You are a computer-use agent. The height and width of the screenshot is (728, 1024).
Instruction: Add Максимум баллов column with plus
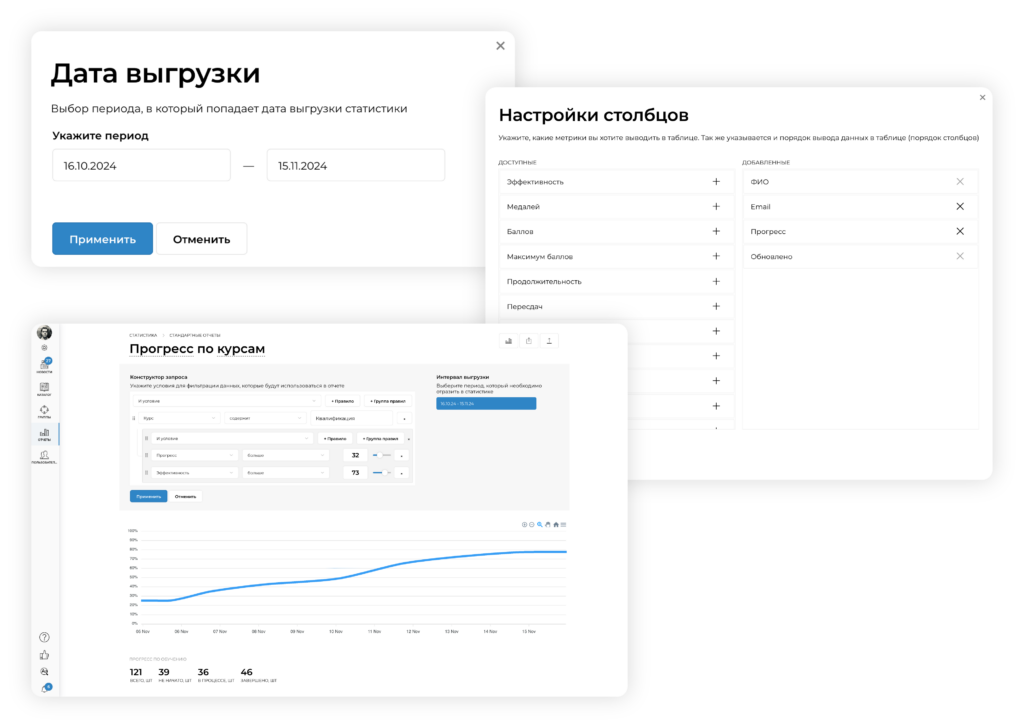tap(716, 256)
